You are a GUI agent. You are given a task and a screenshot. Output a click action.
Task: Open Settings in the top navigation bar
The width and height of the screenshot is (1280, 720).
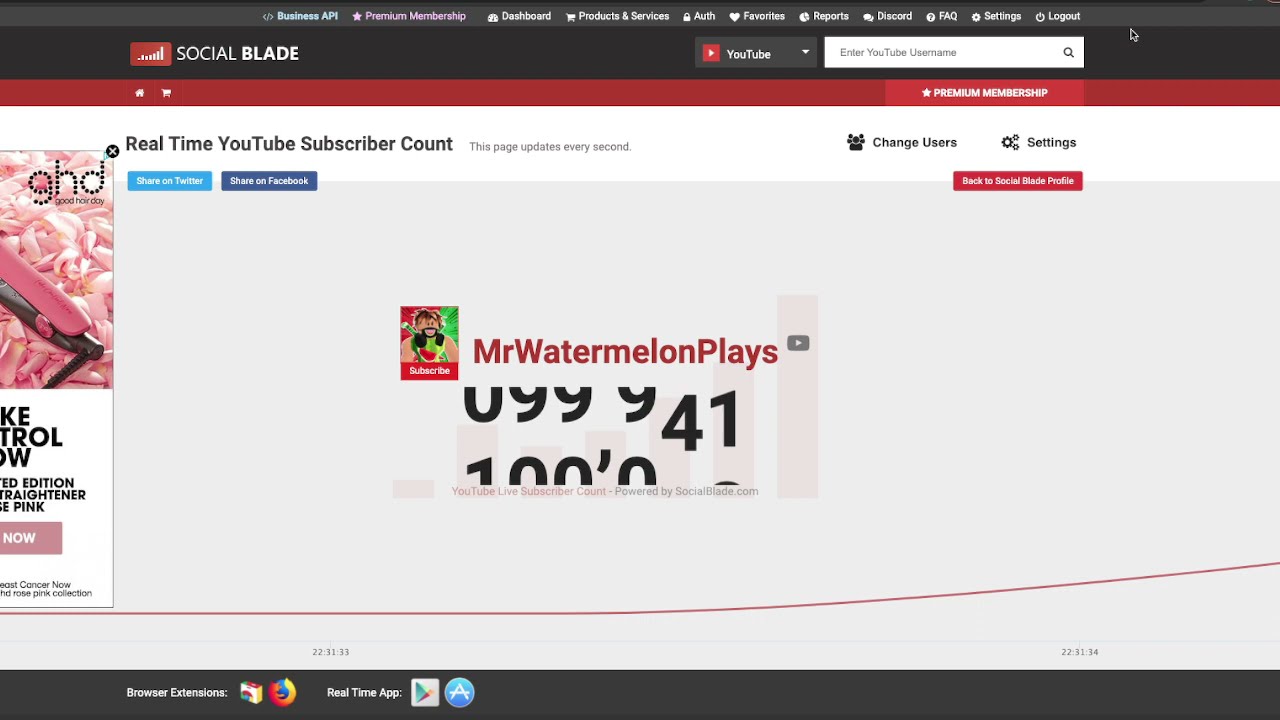pos(996,16)
